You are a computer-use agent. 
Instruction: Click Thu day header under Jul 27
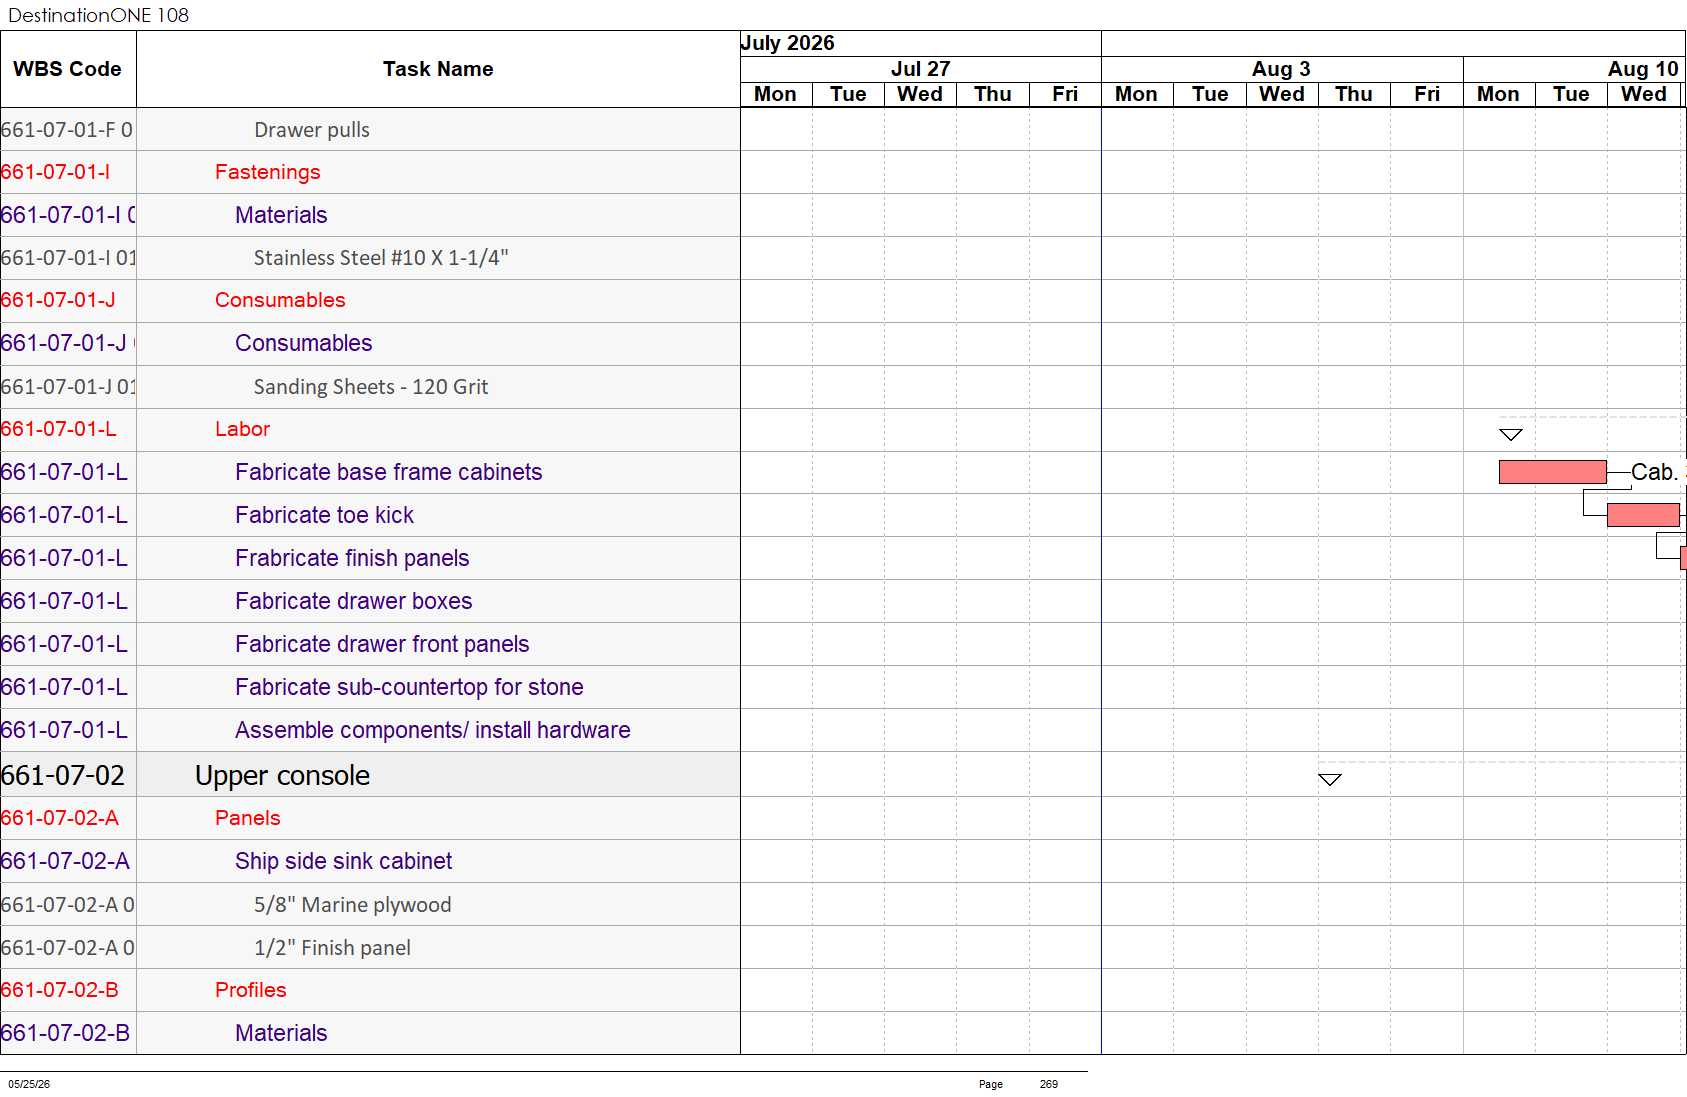993,94
